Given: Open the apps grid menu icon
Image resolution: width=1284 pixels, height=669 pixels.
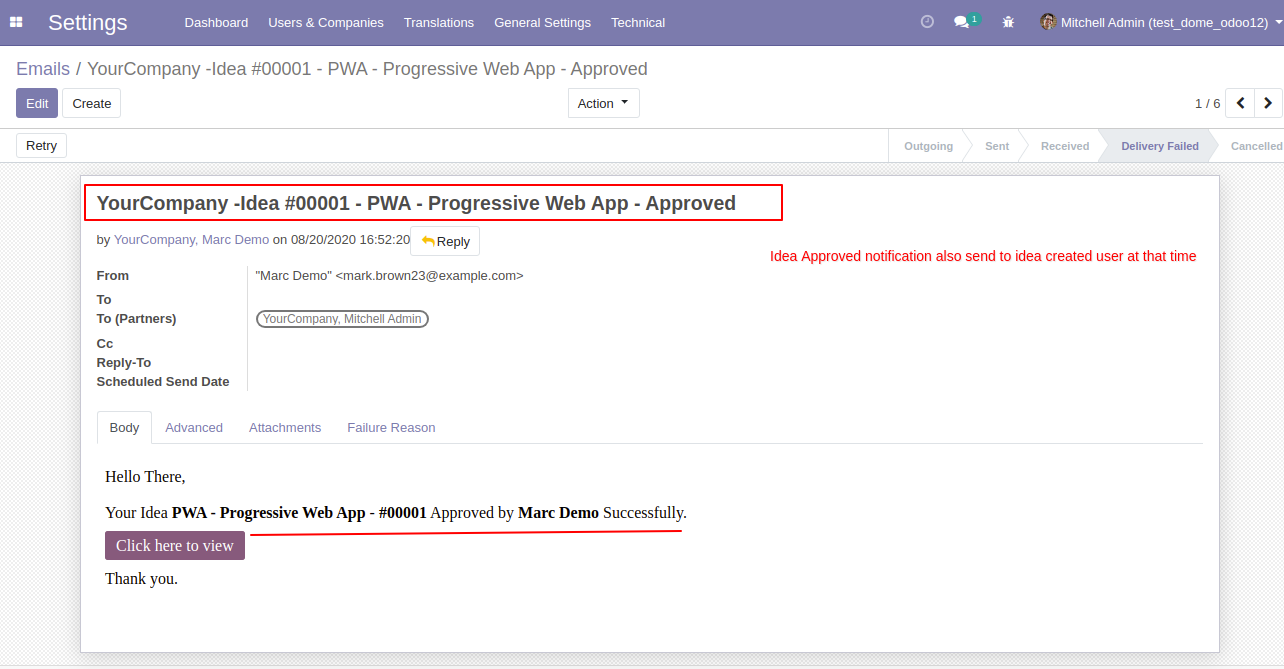Looking at the screenshot, I should pos(16,22).
